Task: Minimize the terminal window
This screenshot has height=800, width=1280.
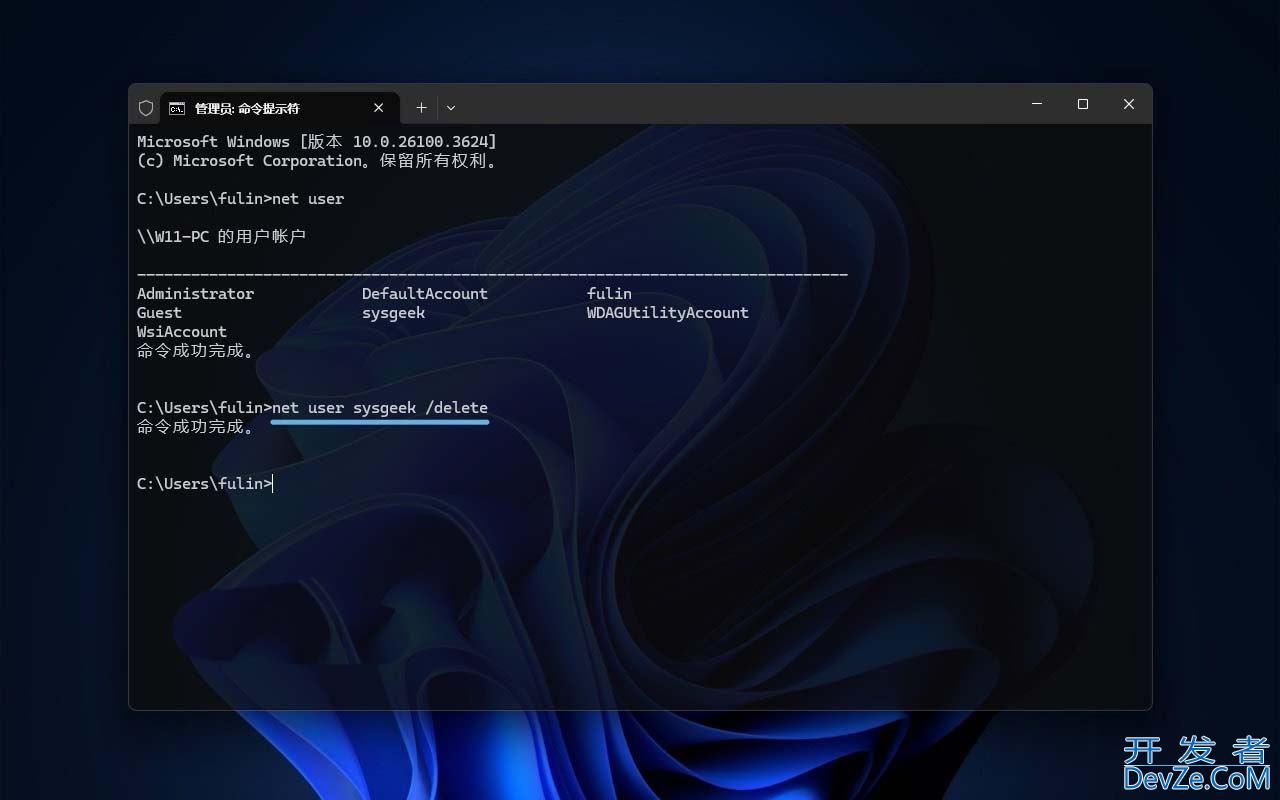Action: click(1037, 104)
